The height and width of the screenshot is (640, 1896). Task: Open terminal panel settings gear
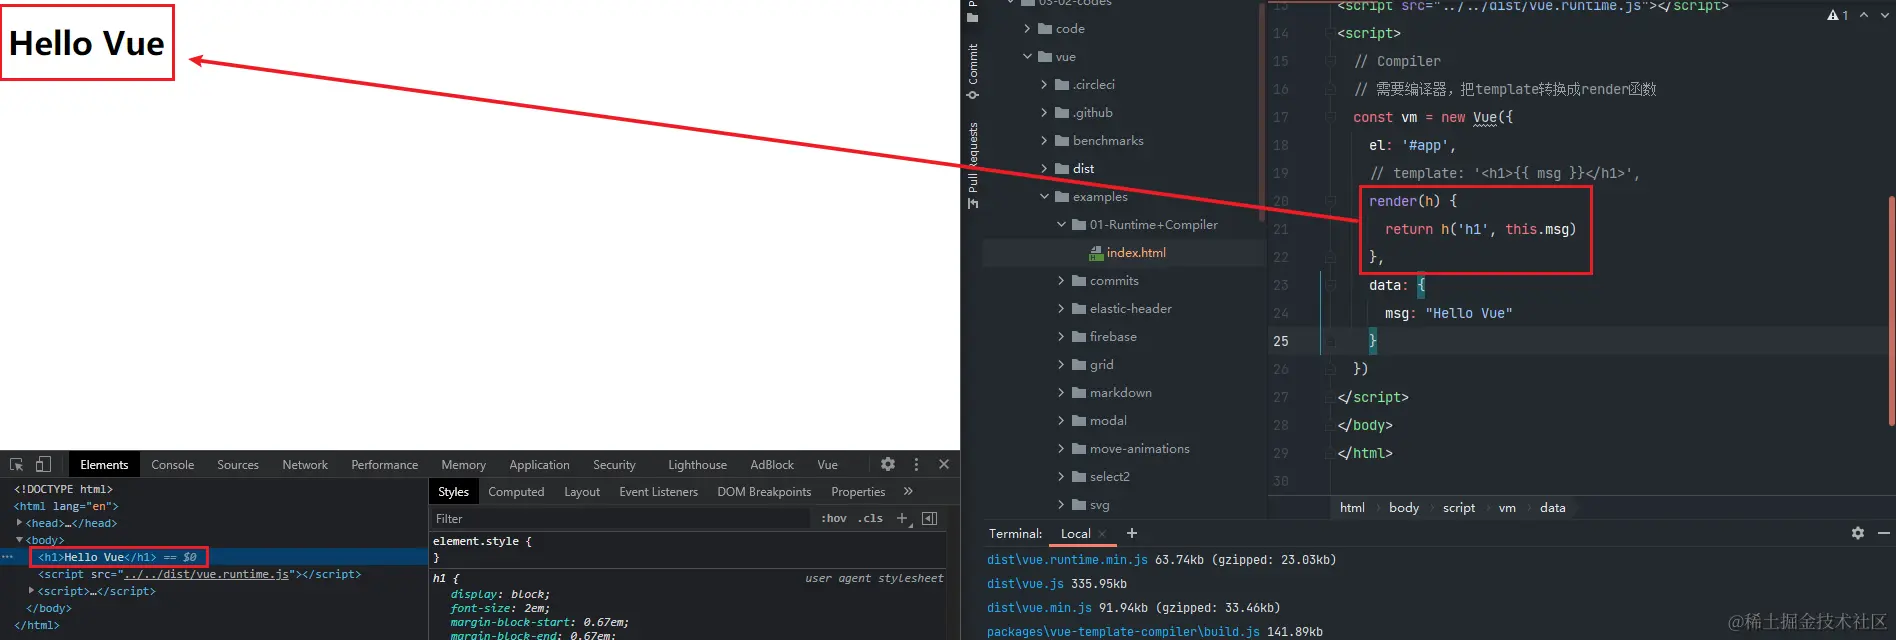point(1858,534)
